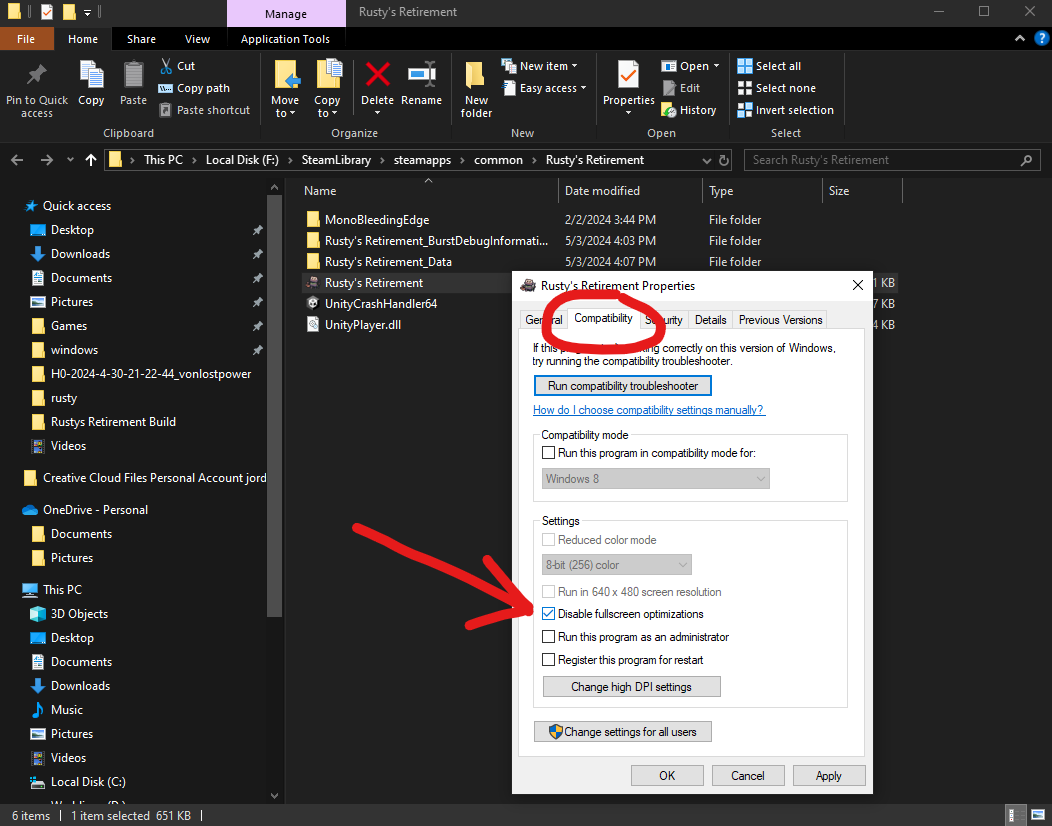
Task: Click the Up one level arrow
Action: [x=91, y=160]
